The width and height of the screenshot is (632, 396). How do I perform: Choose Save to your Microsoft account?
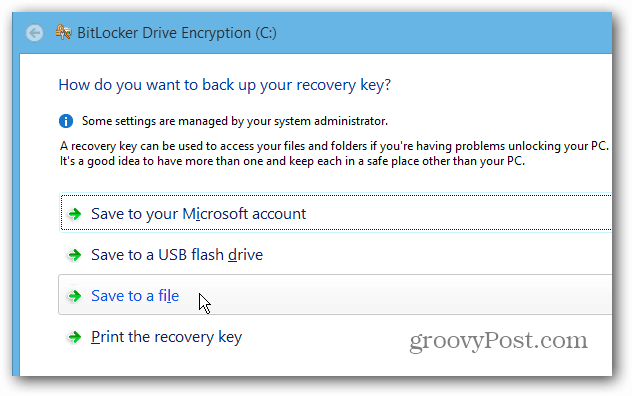(x=198, y=214)
